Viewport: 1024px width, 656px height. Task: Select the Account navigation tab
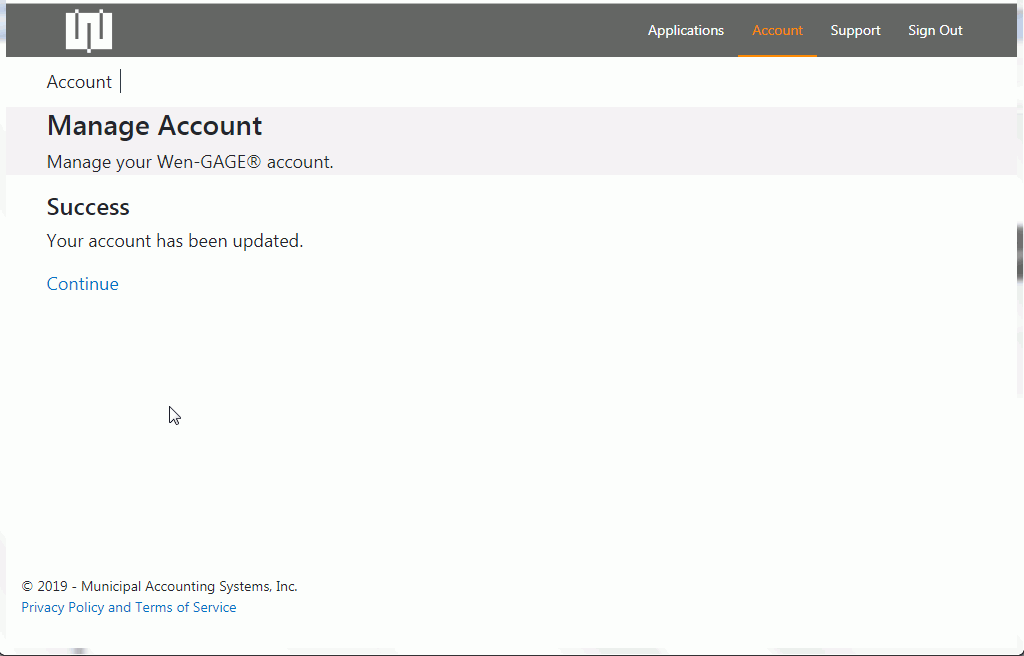point(777,30)
